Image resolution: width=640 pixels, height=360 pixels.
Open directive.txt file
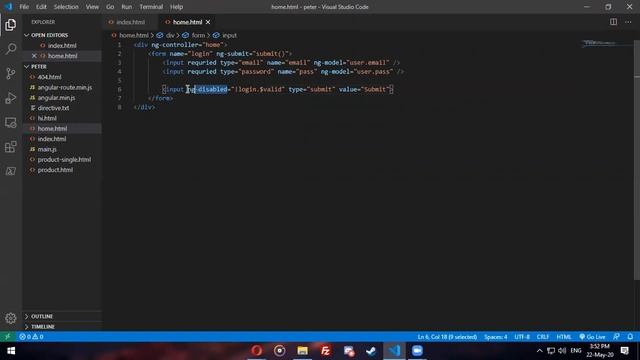(x=53, y=108)
